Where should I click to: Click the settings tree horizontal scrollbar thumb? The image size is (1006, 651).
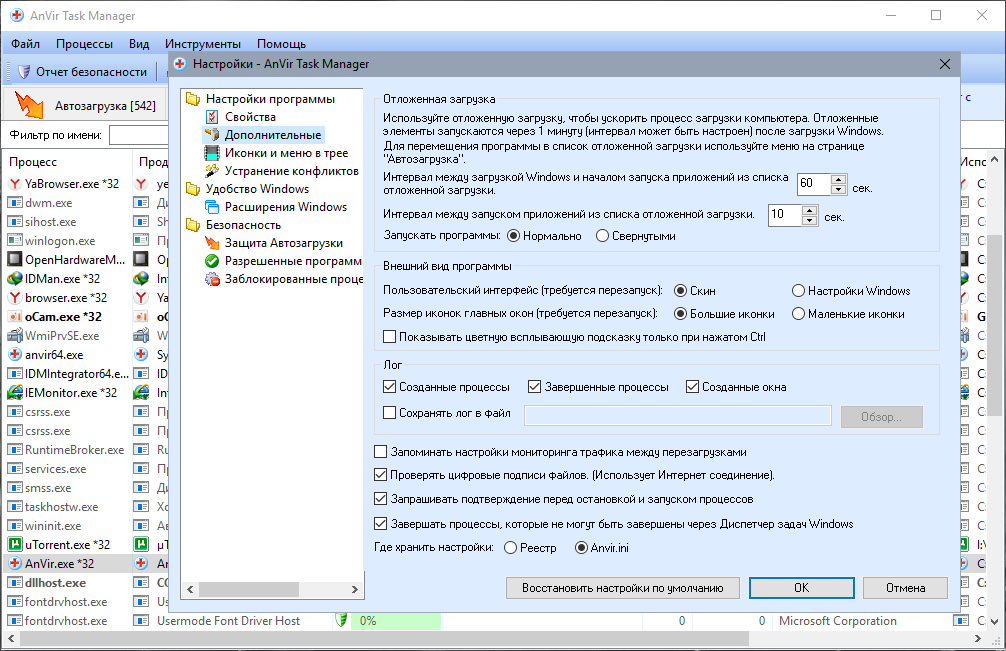click(x=249, y=589)
